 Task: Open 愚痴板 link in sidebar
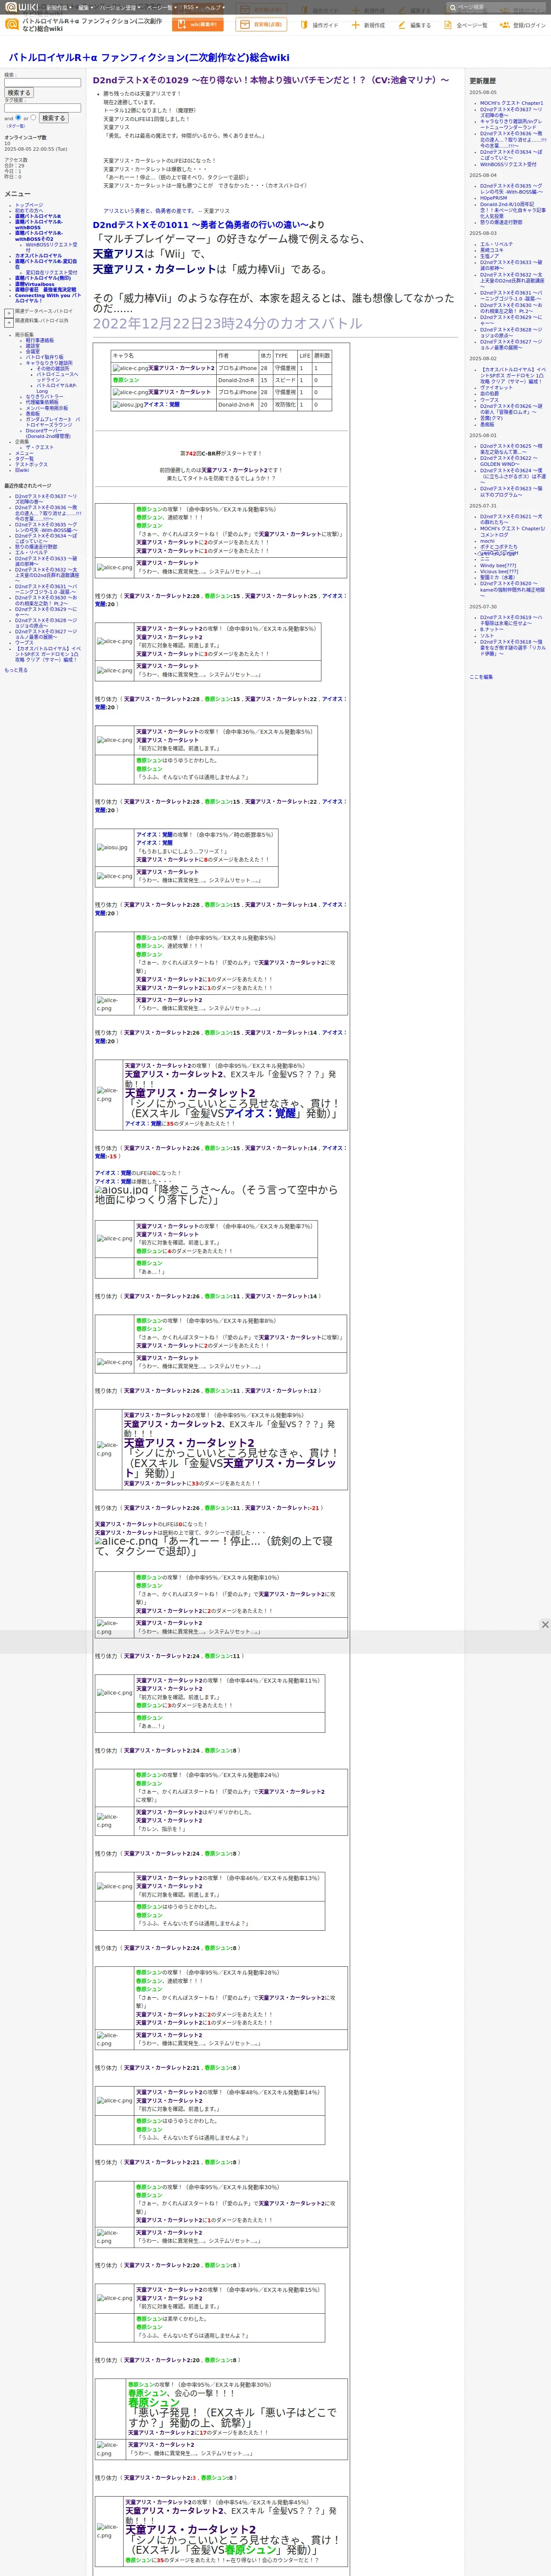33,413
